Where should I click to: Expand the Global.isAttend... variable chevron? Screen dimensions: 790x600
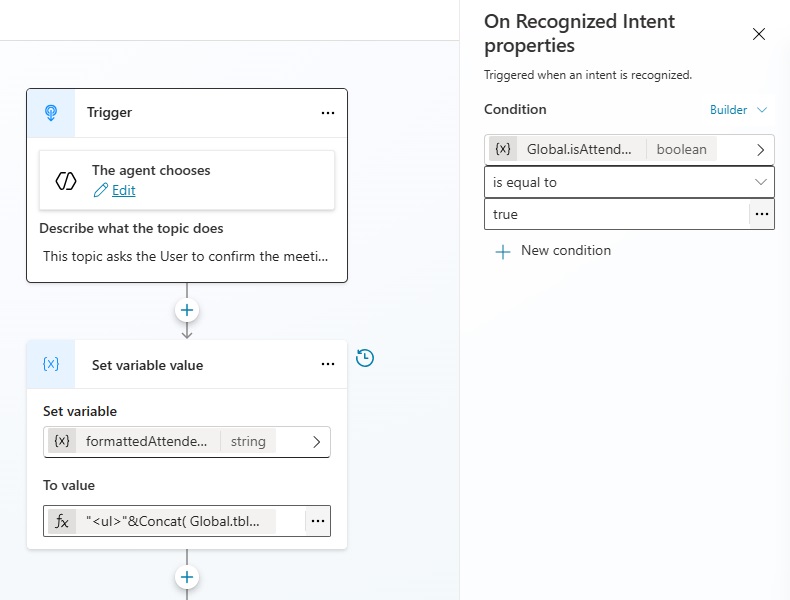tap(760, 150)
